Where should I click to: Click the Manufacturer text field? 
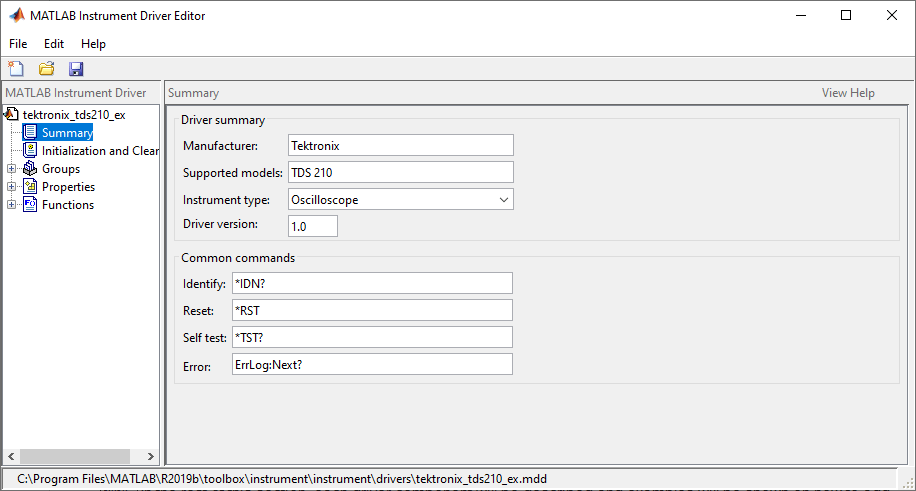point(400,146)
